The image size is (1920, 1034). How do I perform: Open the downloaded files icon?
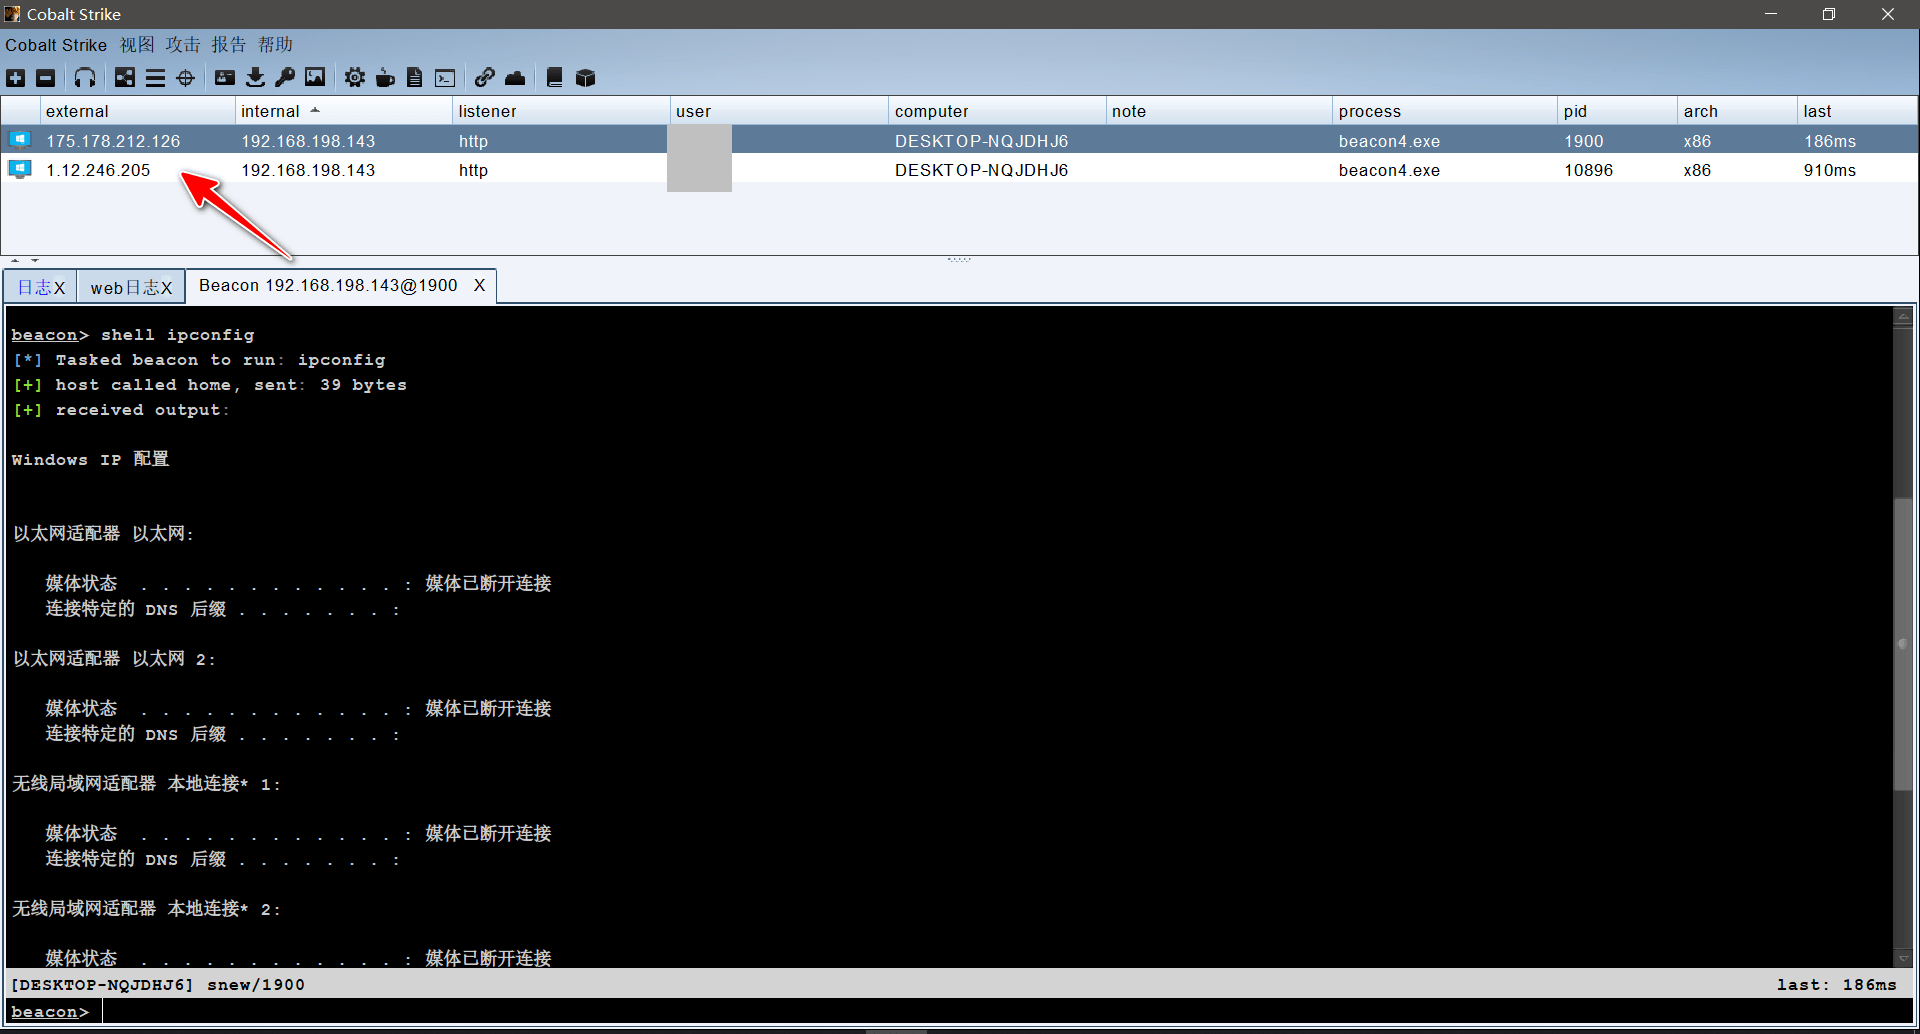click(x=256, y=78)
